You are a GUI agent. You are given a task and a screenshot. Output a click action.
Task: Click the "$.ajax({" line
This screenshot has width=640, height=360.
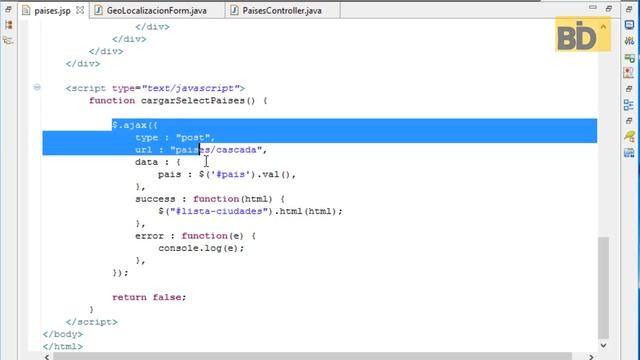click(x=135, y=125)
